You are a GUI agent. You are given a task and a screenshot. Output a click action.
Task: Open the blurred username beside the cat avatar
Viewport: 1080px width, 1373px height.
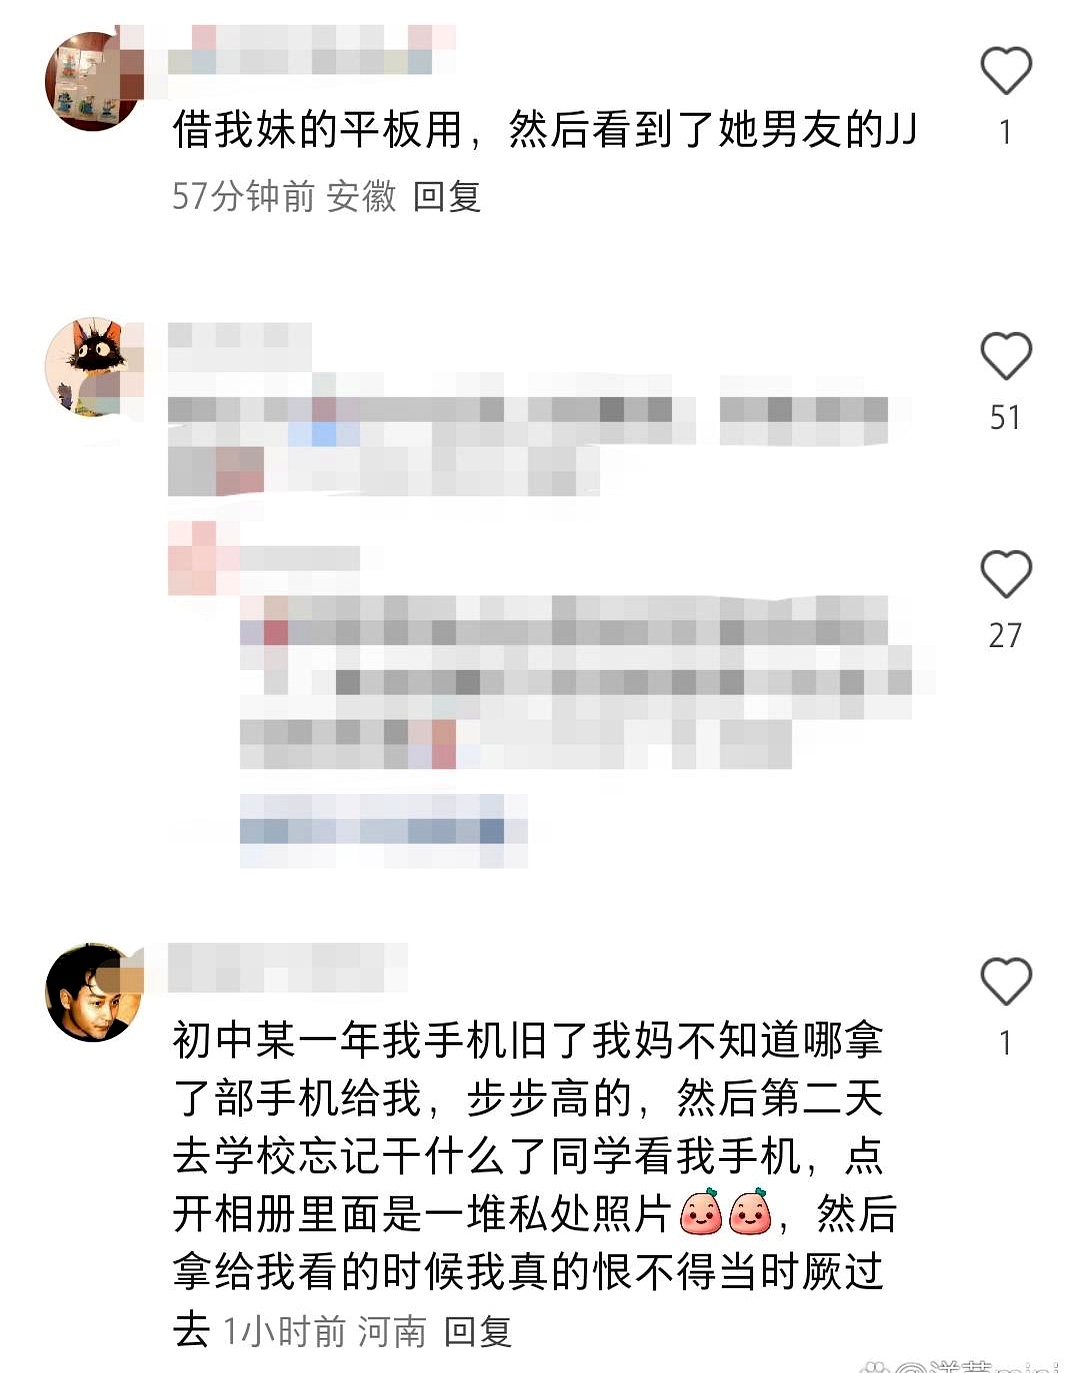click(x=240, y=346)
